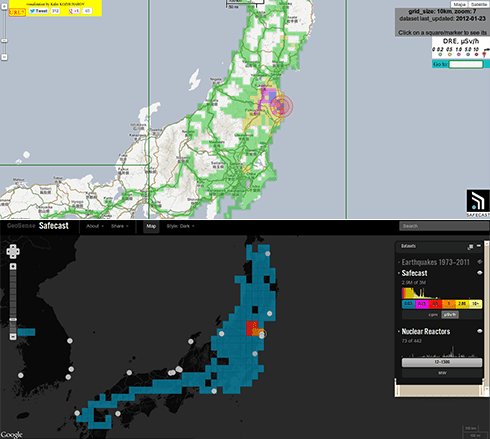Collapse the Nuclear Reactors dataset
This screenshot has height=439, width=490.
[399, 331]
